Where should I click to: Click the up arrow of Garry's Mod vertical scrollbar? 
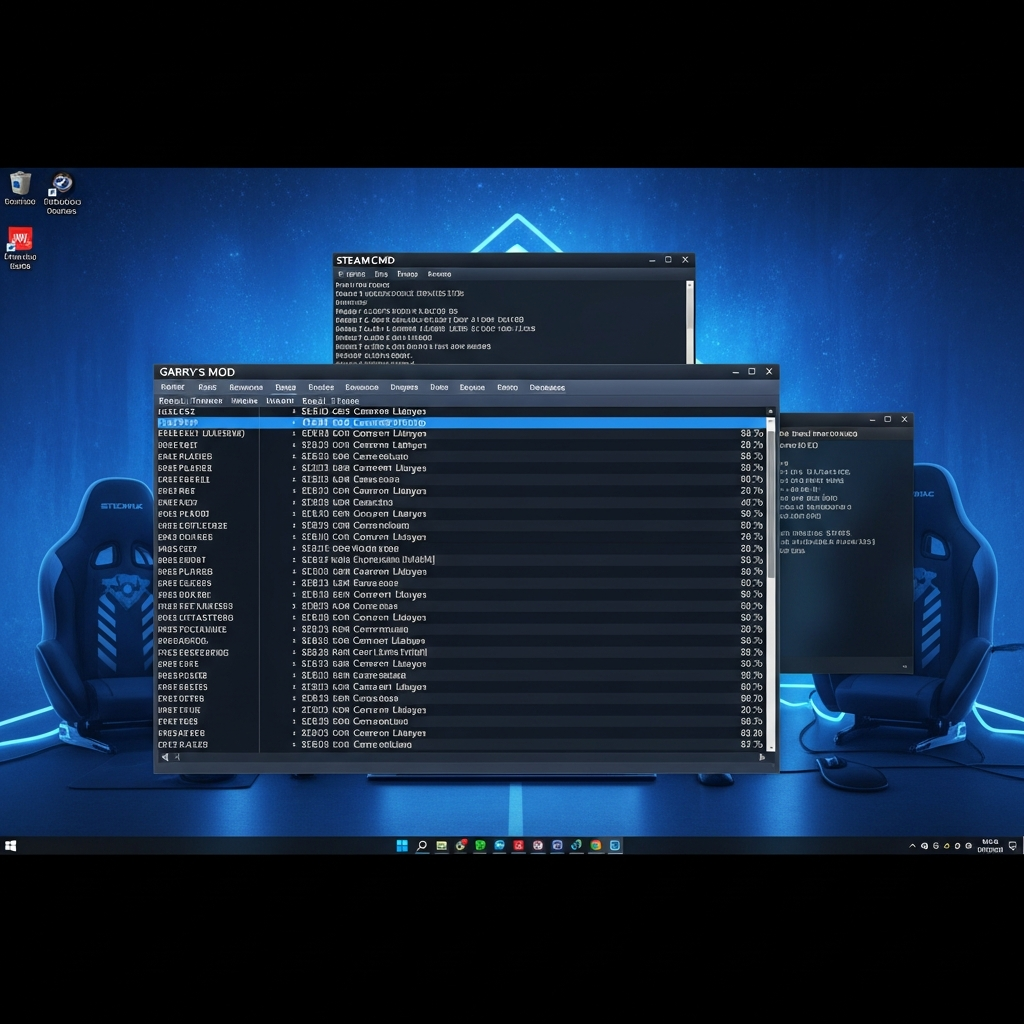pyautogui.click(x=771, y=411)
